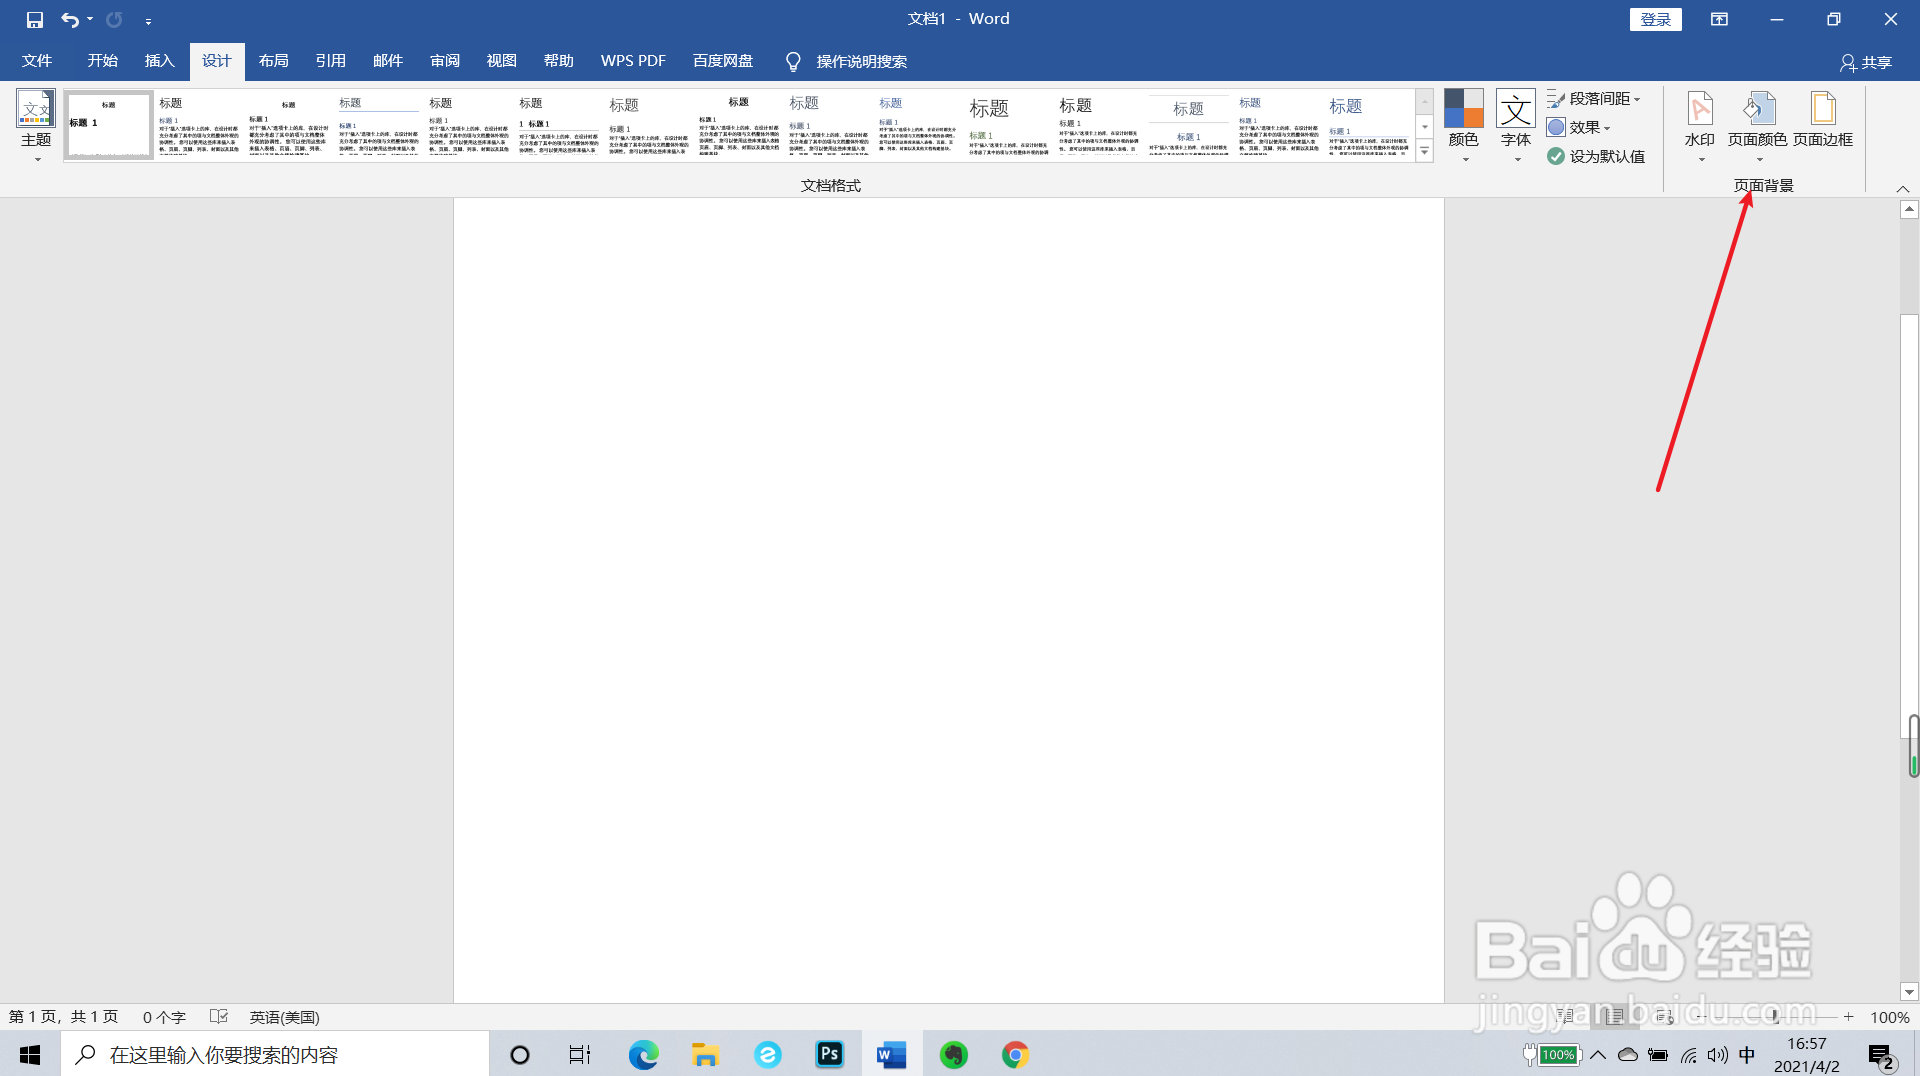Screen dimensions: 1920x1076
Task: Click language indicator 英语(美国)
Action: click(x=284, y=1017)
